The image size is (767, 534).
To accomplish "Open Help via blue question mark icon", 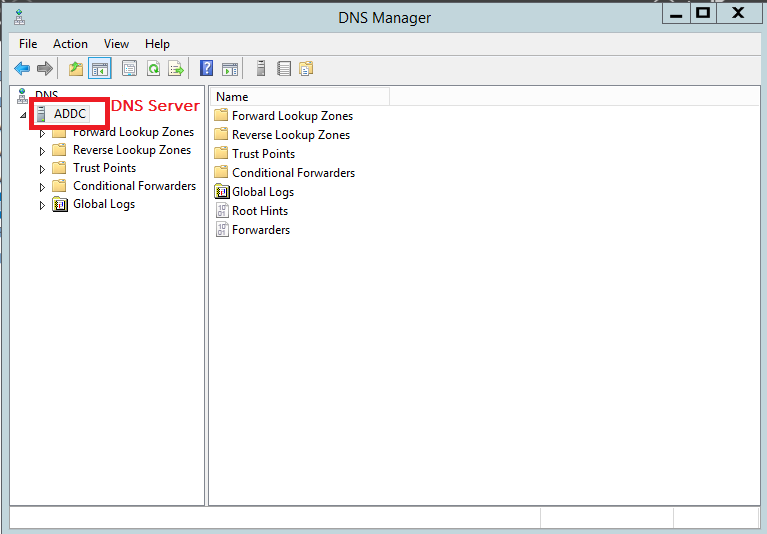I will [x=207, y=69].
